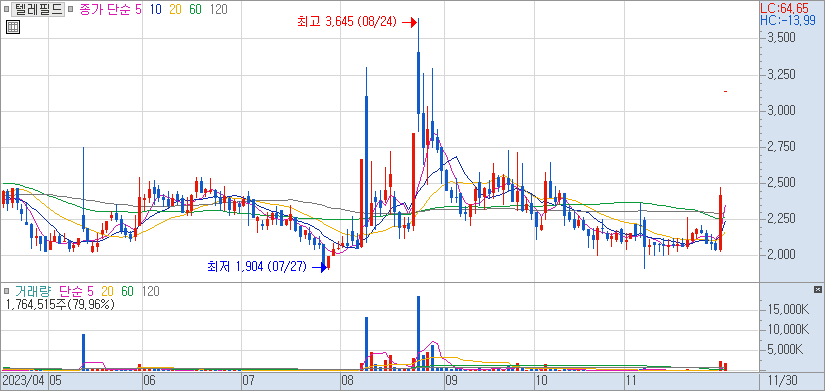
Task: Click the 05 month label on date axis
Action: point(56,379)
